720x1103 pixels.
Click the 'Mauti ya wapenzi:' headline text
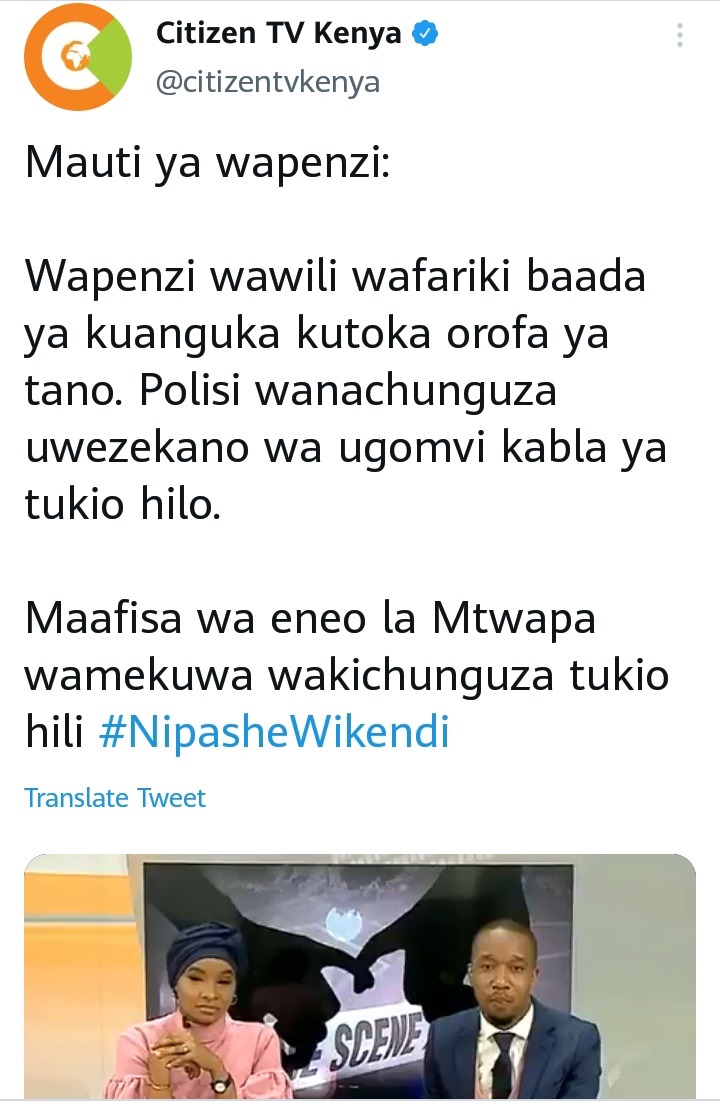[x=207, y=162]
